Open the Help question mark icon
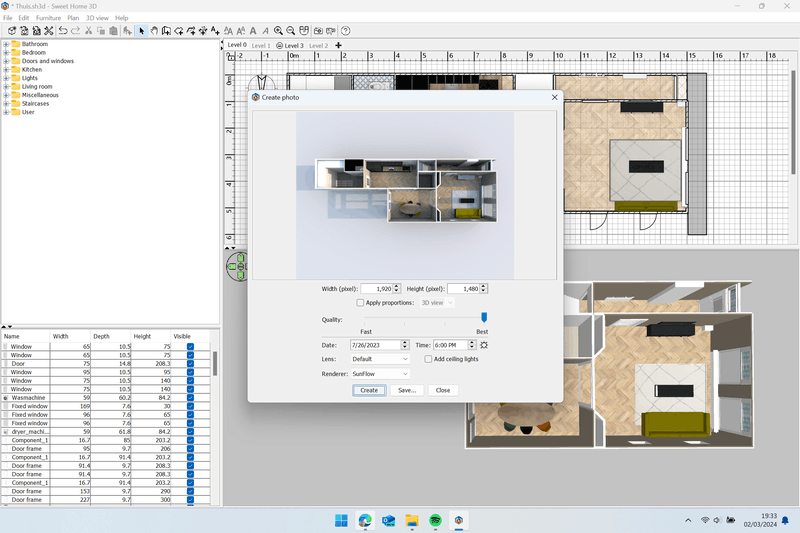 point(344,31)
